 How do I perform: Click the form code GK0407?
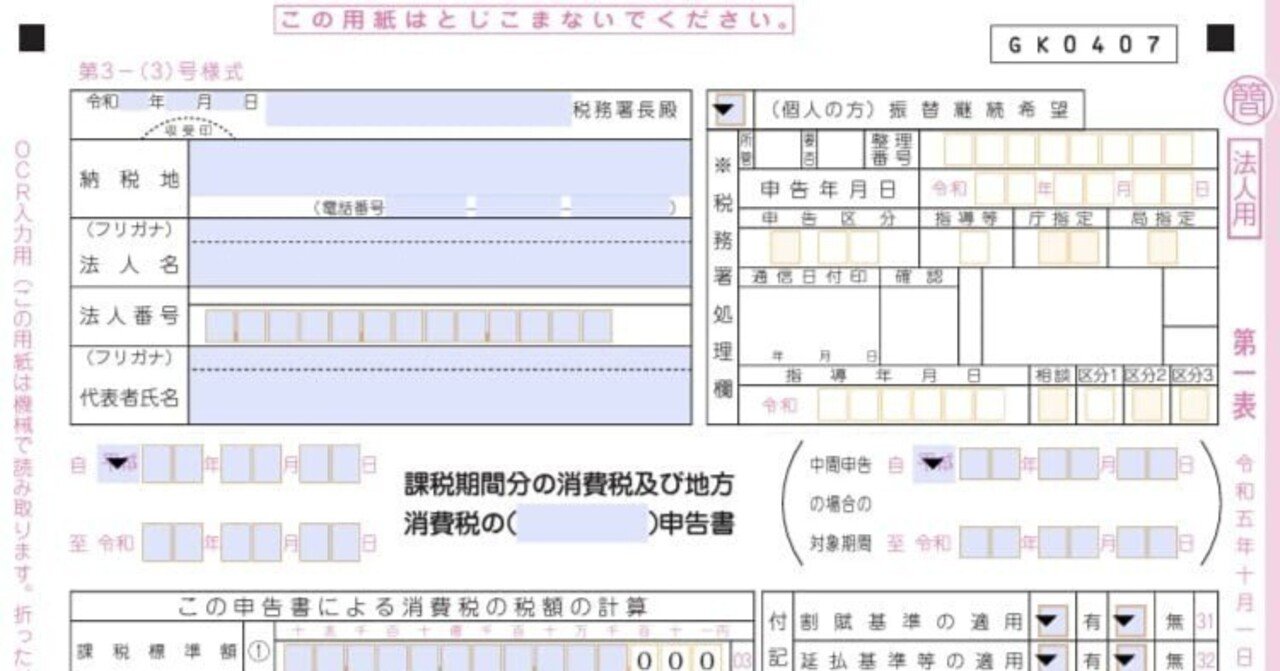coord(1084,44)
